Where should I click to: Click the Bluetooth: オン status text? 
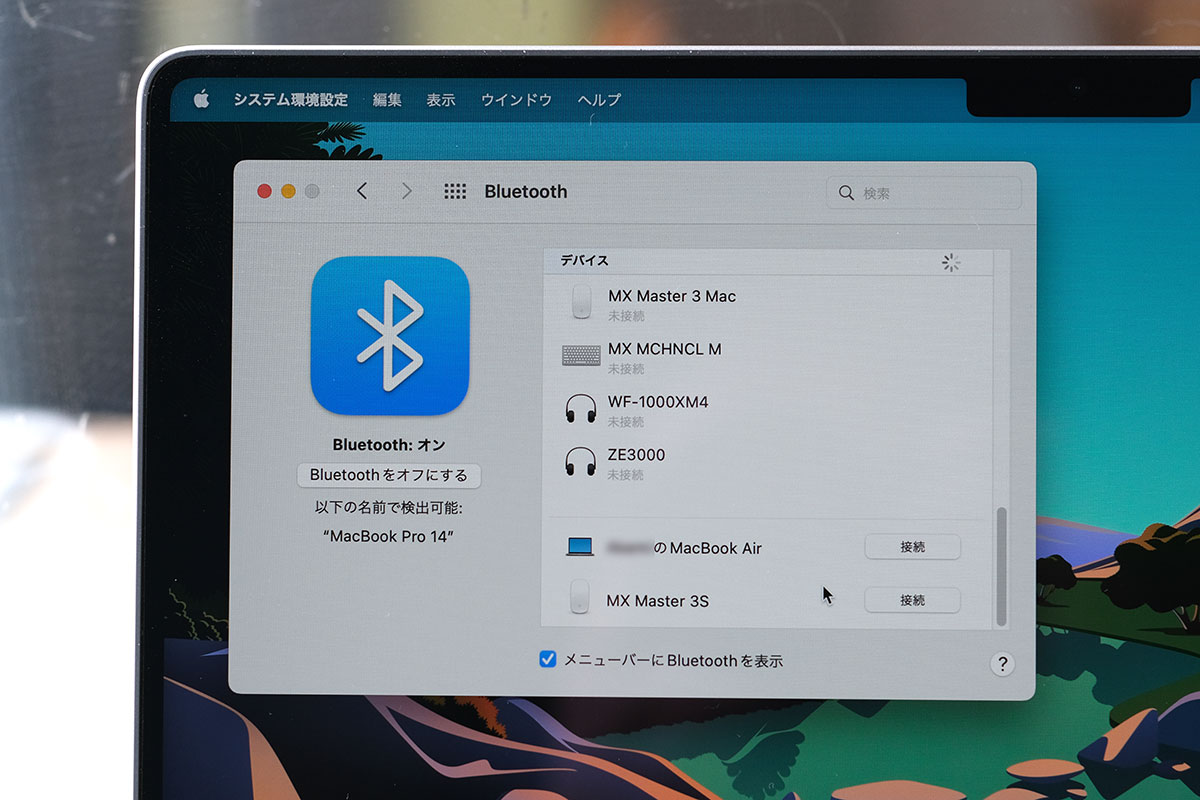point(389,445)
